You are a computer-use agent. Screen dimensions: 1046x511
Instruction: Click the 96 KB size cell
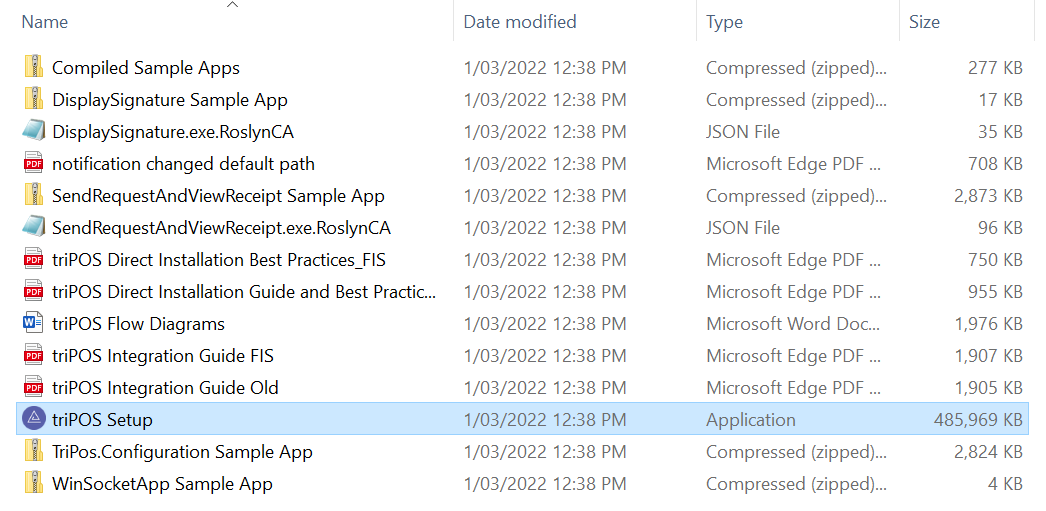[x=1000, y=228]
